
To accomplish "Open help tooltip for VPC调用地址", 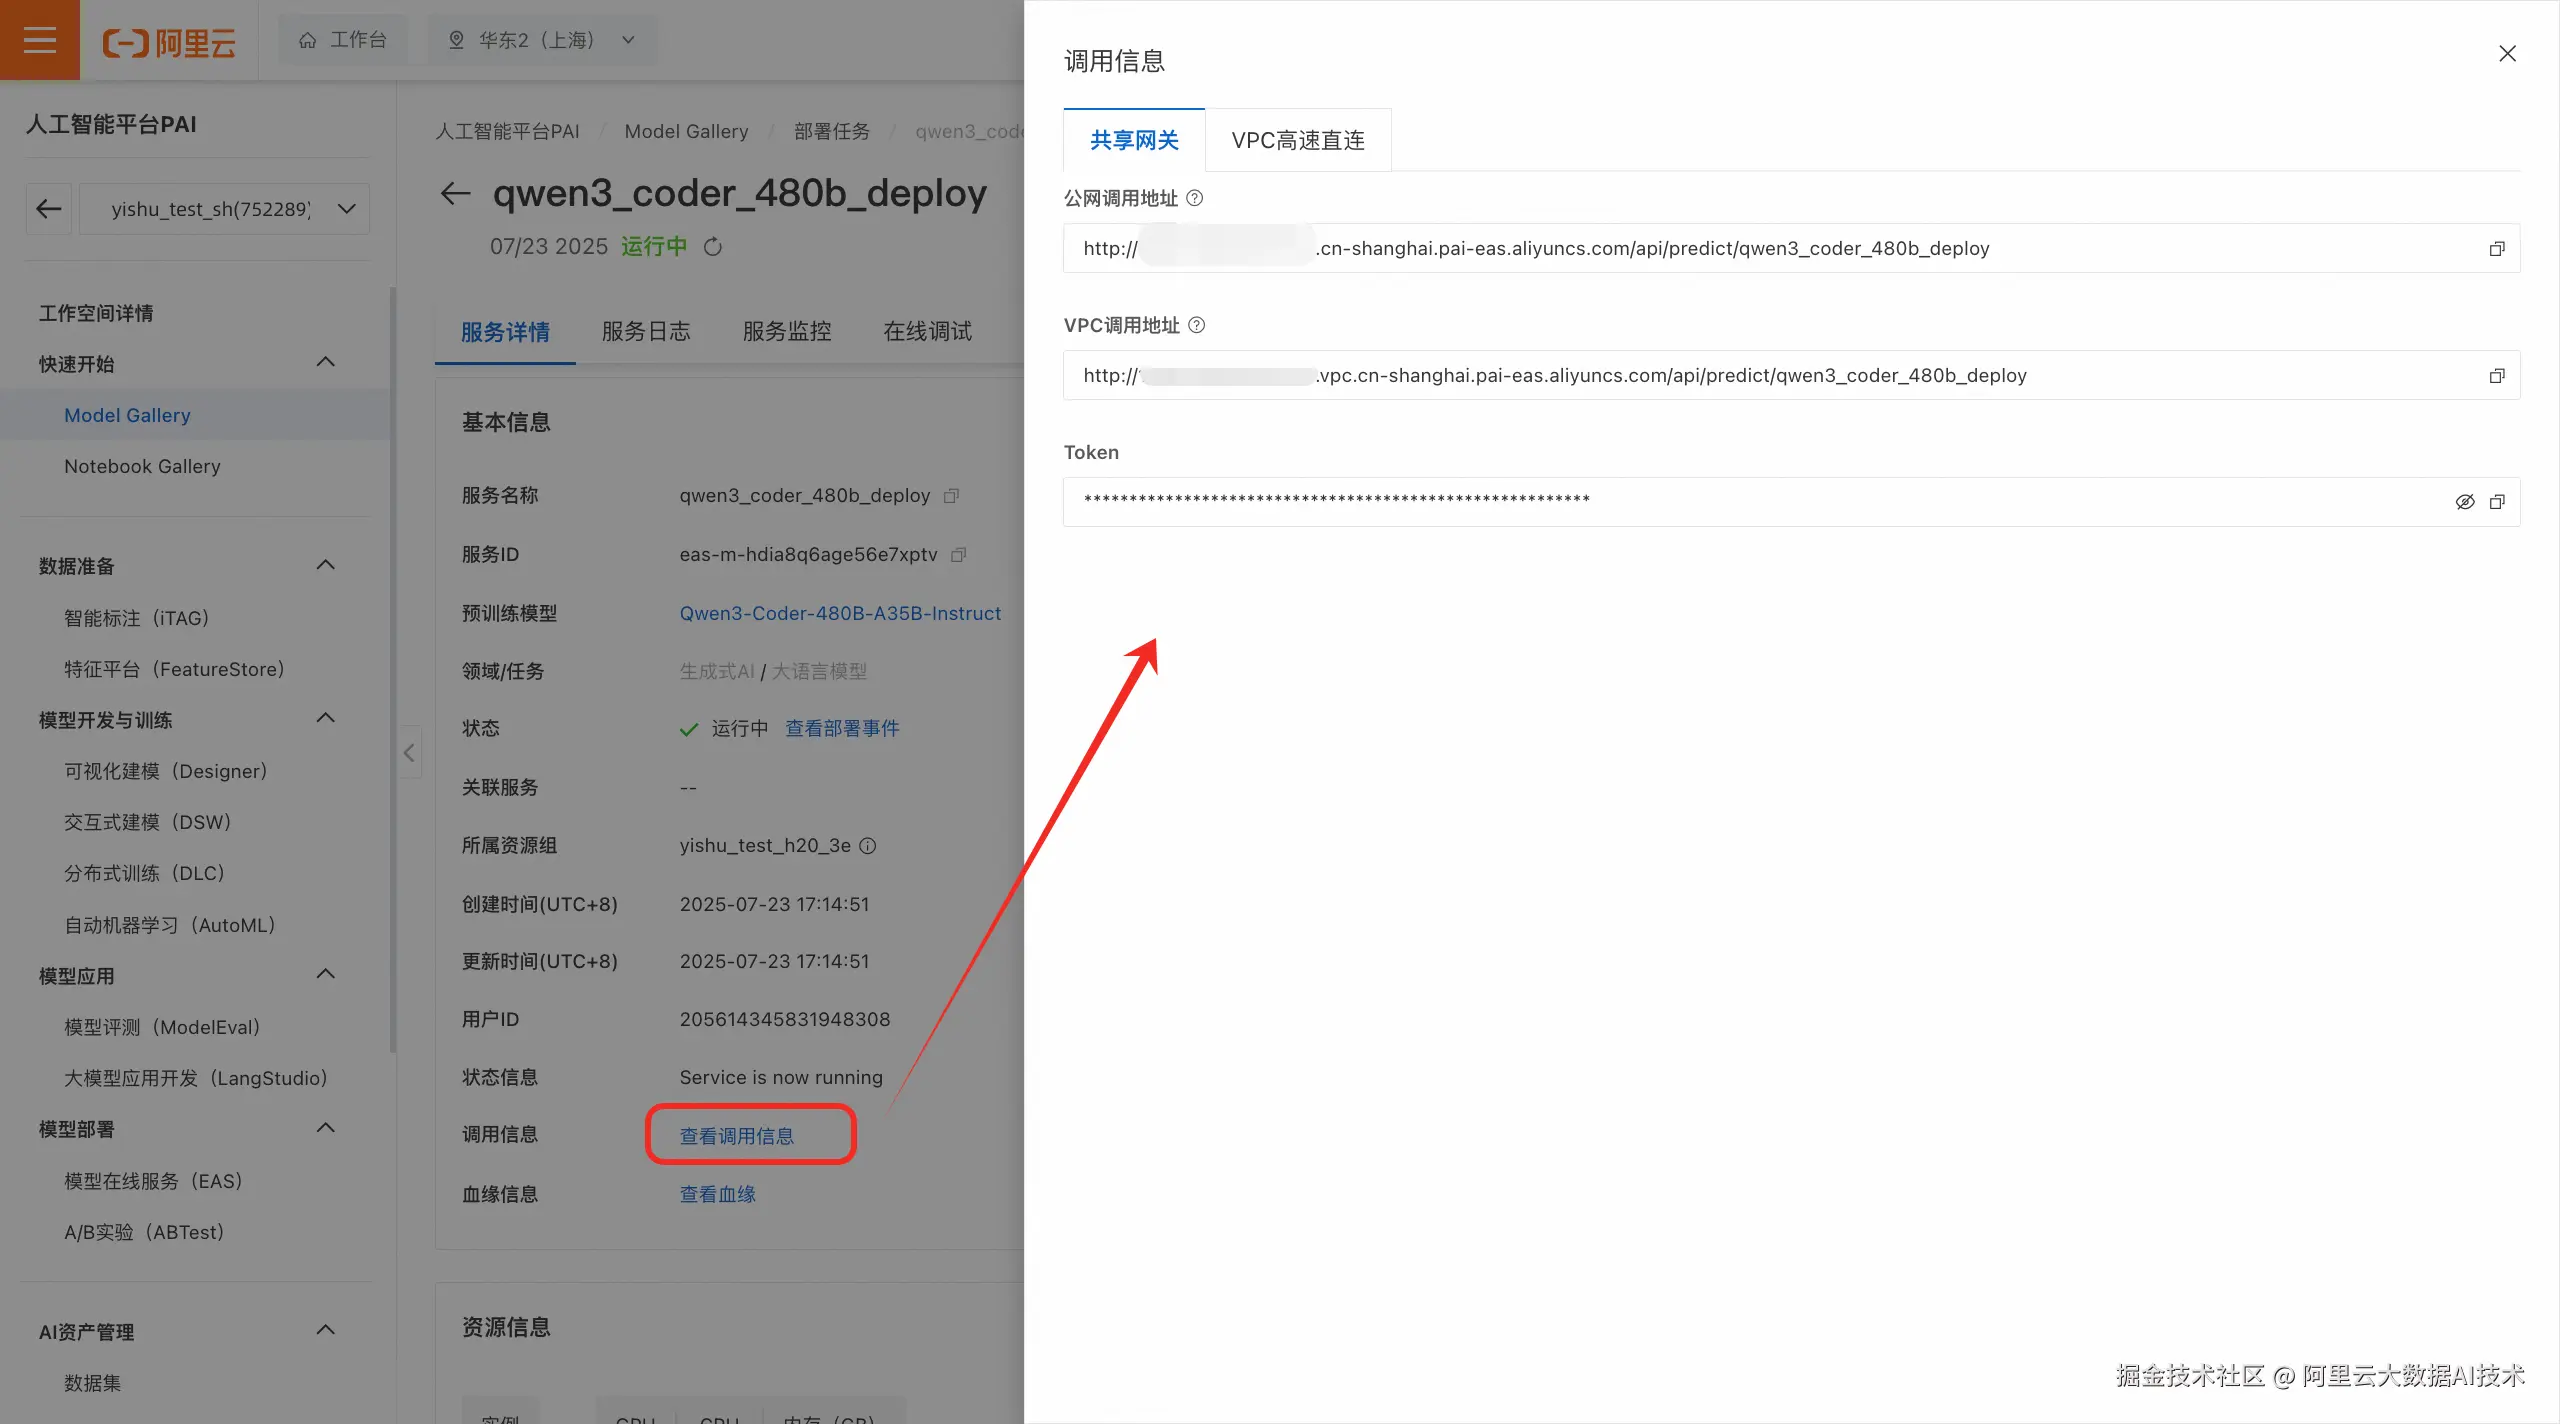I will 1196,325.
